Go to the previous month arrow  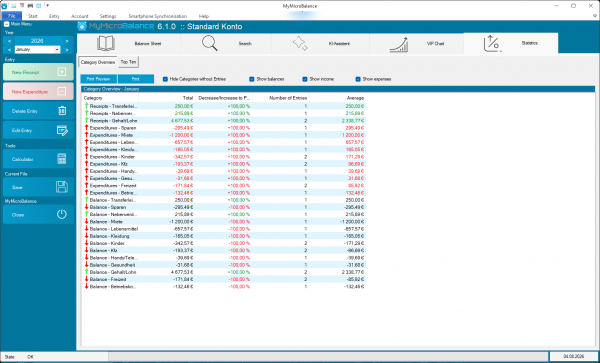(x=10, y=50)
